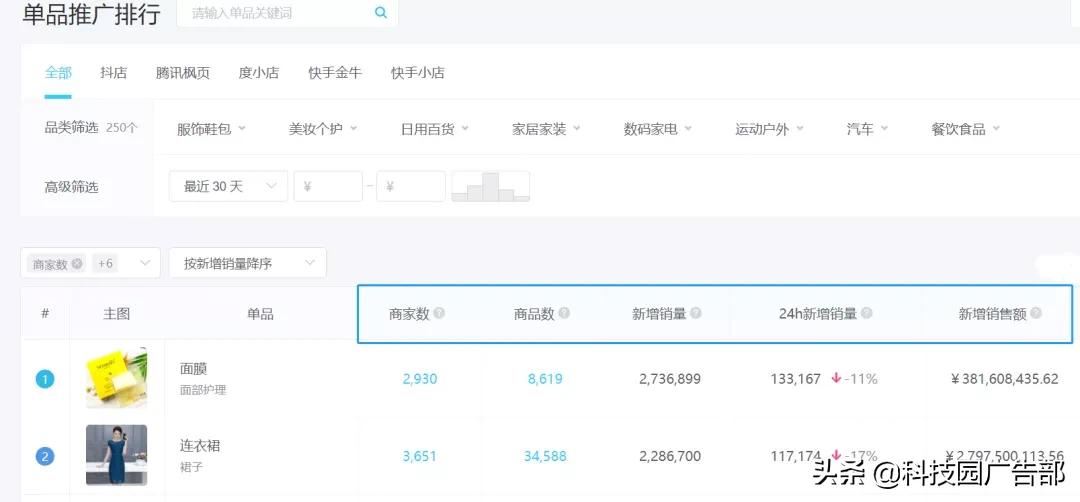The image size is (1080, 502).
Task: Open the 按新增销量降序 sort dropdown
Action: (x=247, y=263)
